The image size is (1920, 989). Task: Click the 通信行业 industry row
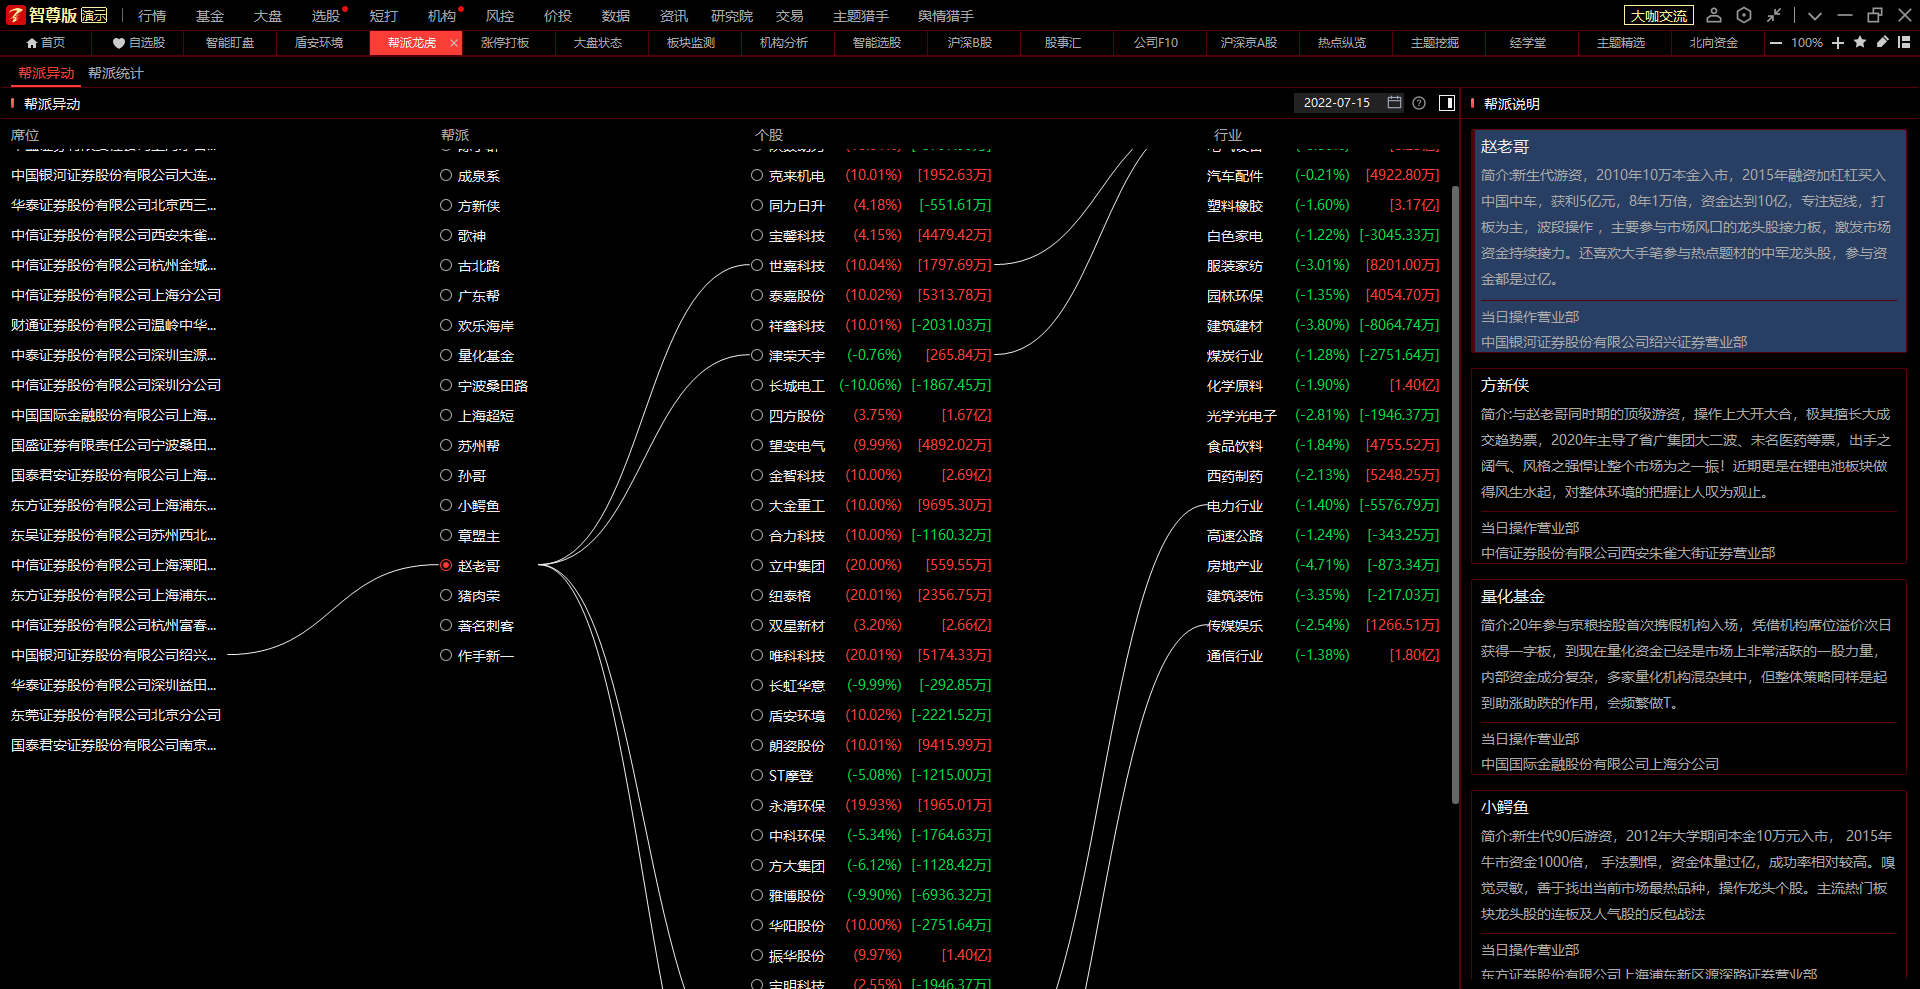1323,655
